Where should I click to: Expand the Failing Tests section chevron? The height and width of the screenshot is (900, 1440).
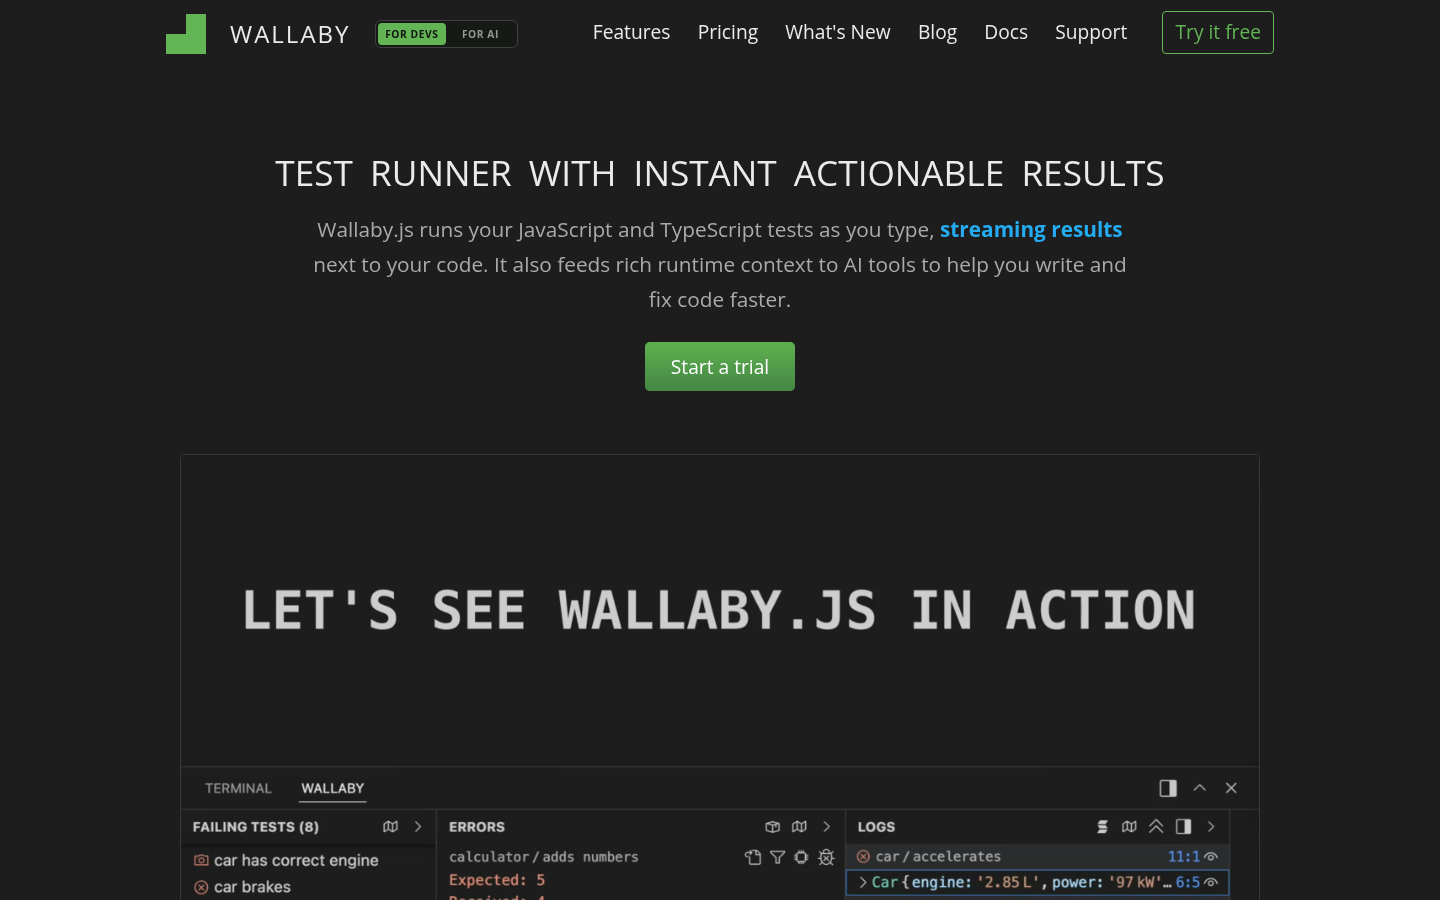click(418, 827)
